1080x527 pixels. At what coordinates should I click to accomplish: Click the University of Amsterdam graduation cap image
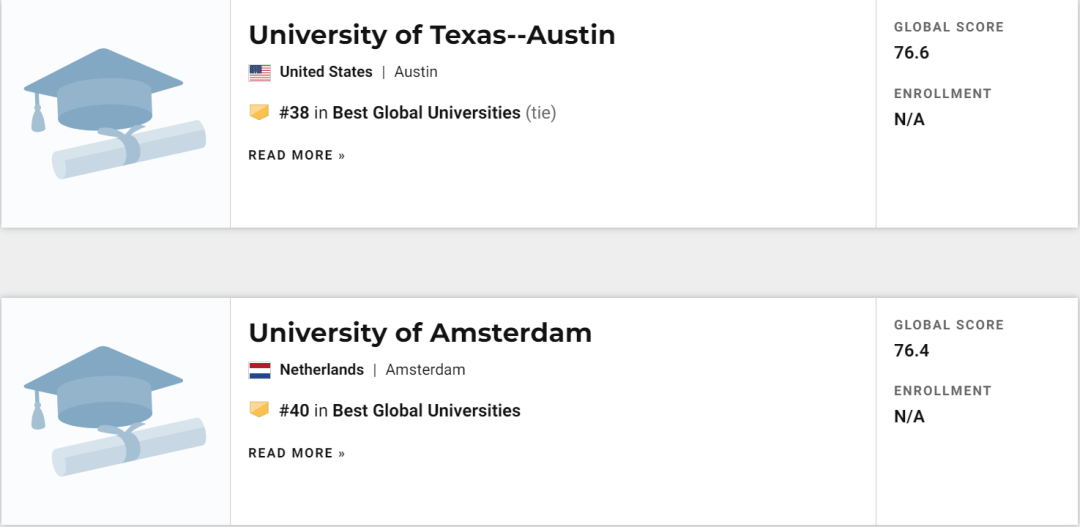click(114, 410)
